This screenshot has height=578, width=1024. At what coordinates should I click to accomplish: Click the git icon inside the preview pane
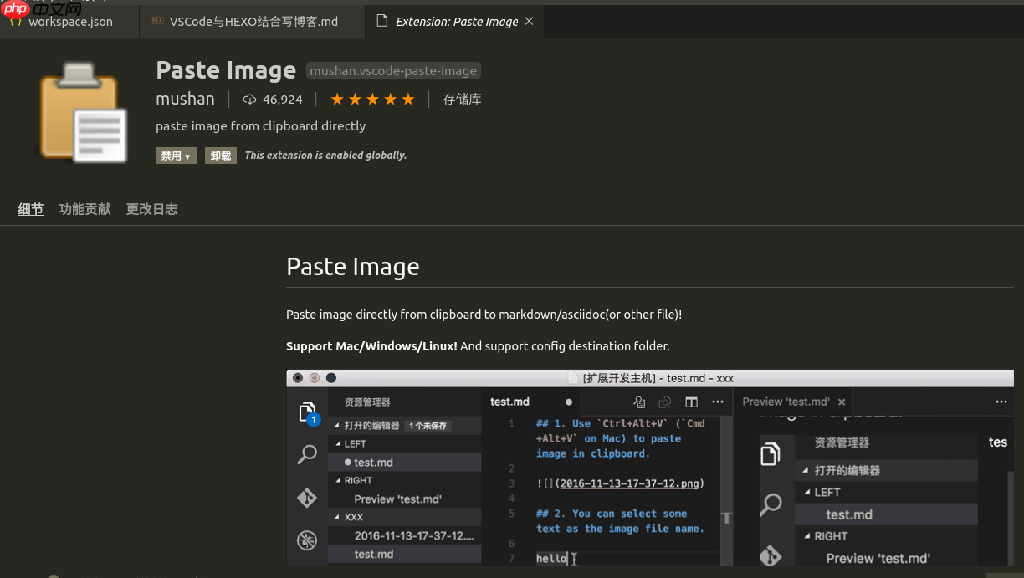(771, 555)
